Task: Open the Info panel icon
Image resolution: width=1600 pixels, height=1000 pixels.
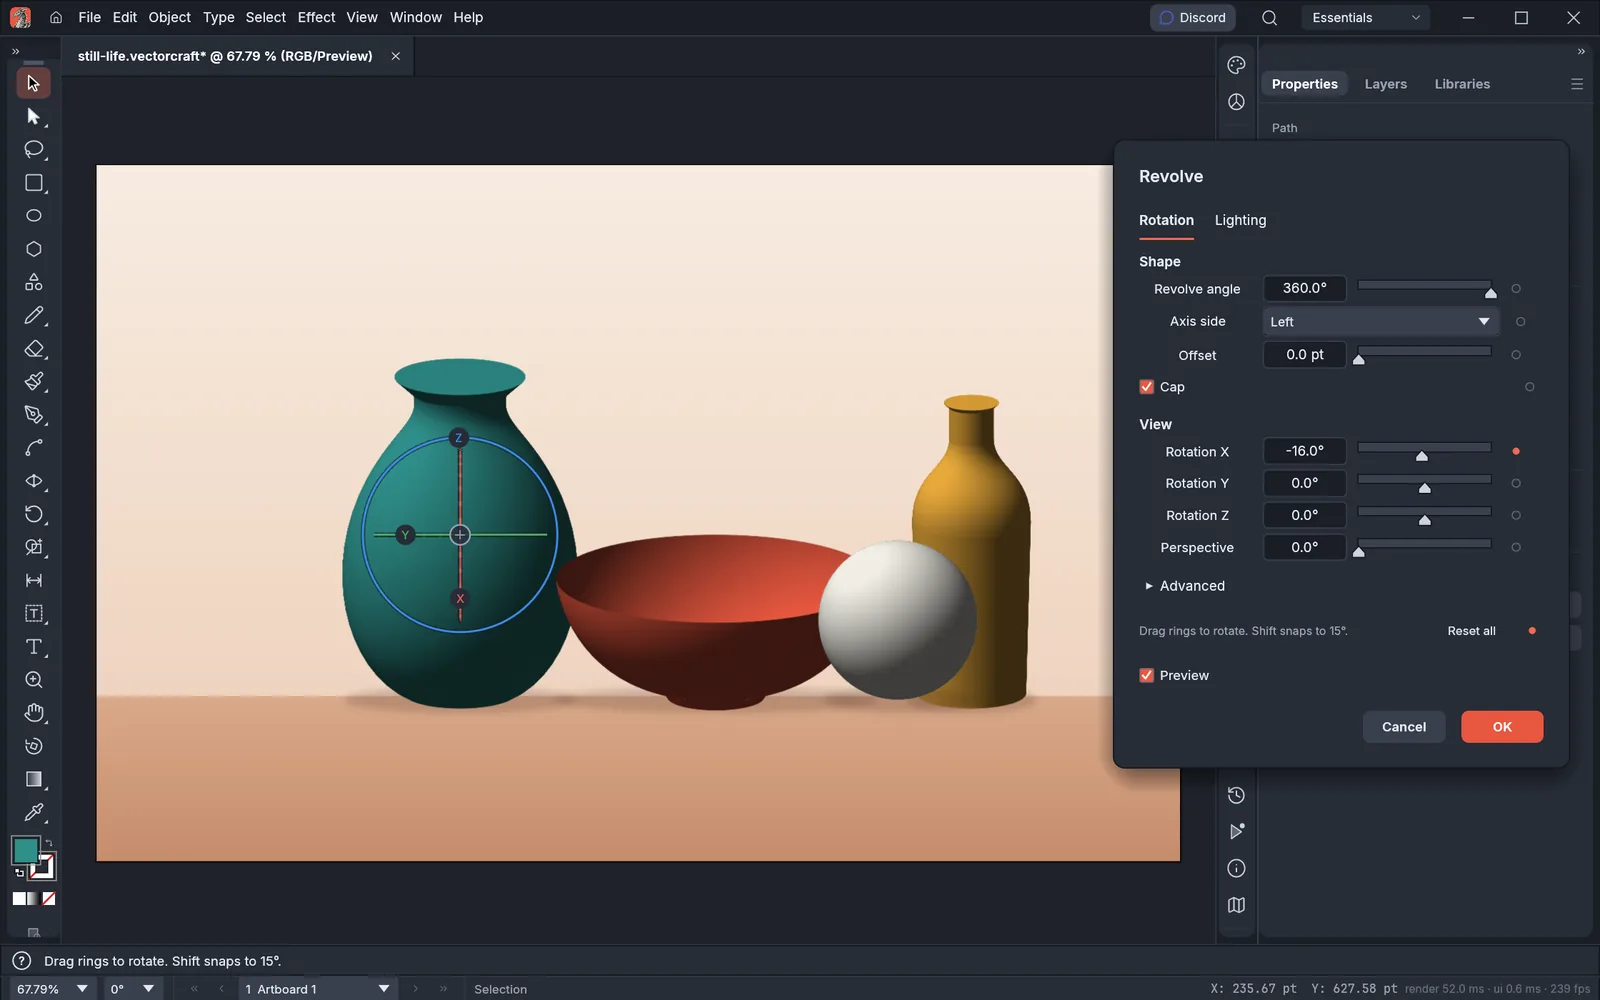Action: point(1236,868)
